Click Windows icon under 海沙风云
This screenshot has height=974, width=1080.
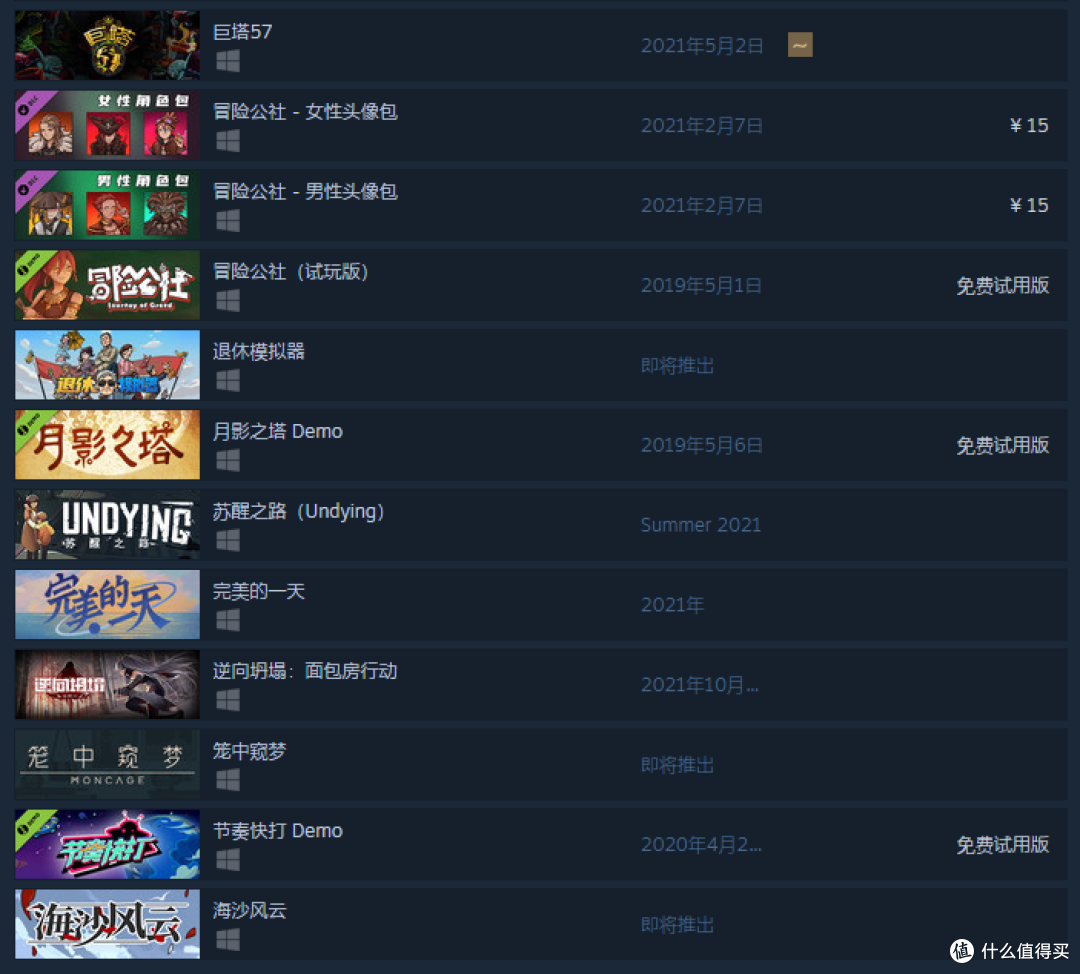[x=228, y=940]
